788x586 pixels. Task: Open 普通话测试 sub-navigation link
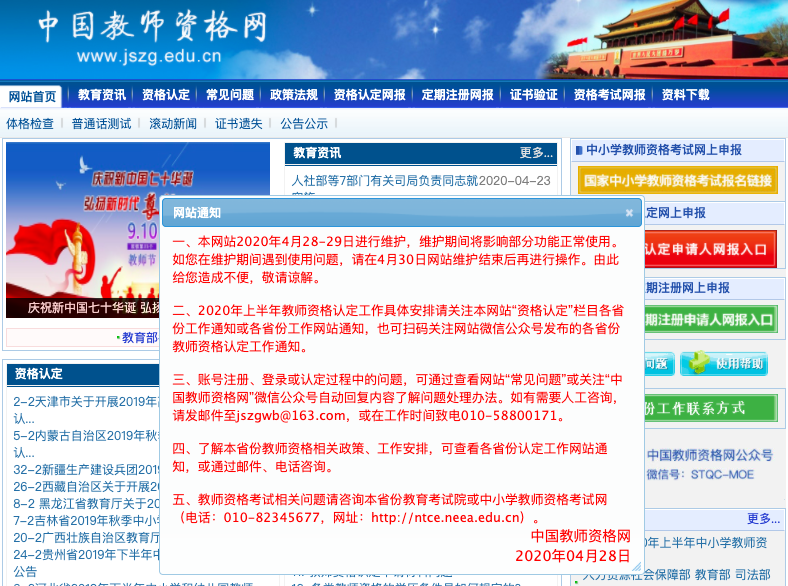[x=102, y=124]
